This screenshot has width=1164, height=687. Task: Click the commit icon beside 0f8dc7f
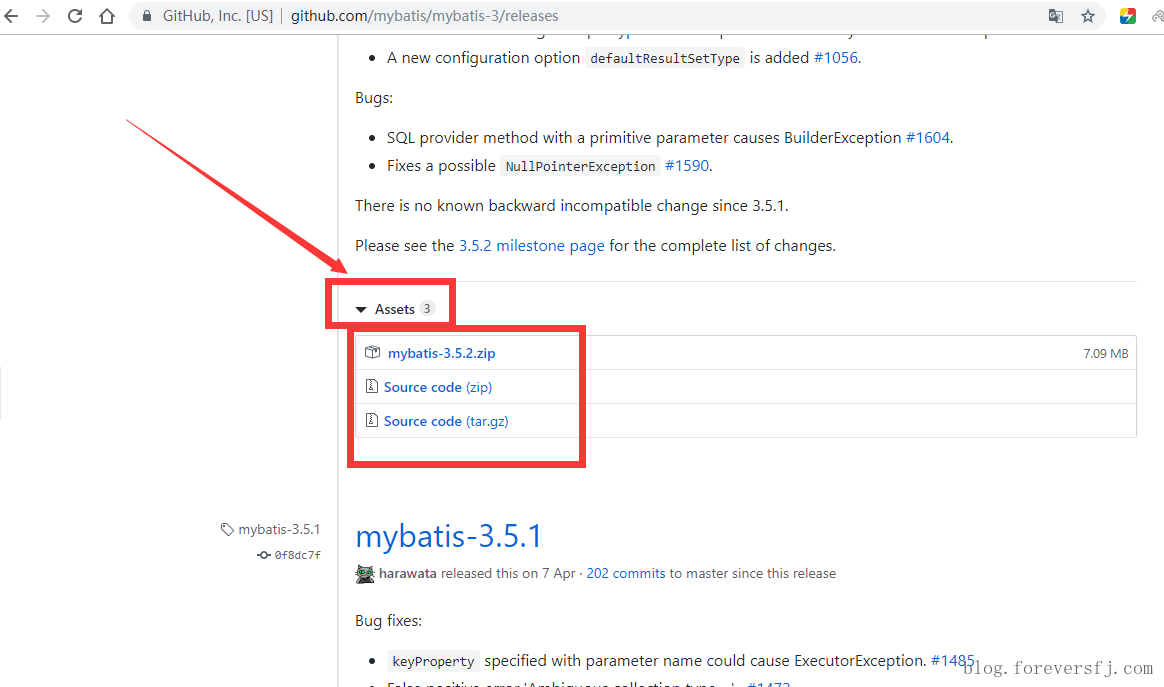(x=264, y=555)
